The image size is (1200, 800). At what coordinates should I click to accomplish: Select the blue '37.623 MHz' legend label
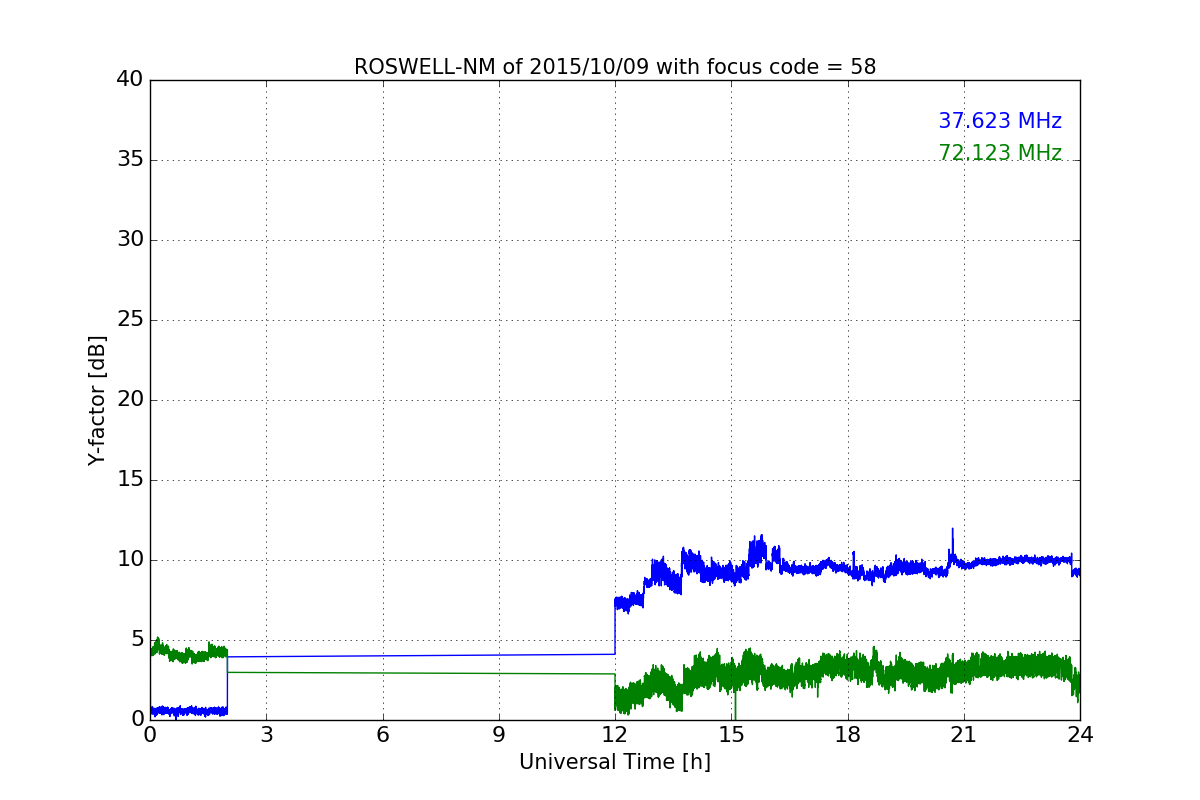[x=1000, y=121]
